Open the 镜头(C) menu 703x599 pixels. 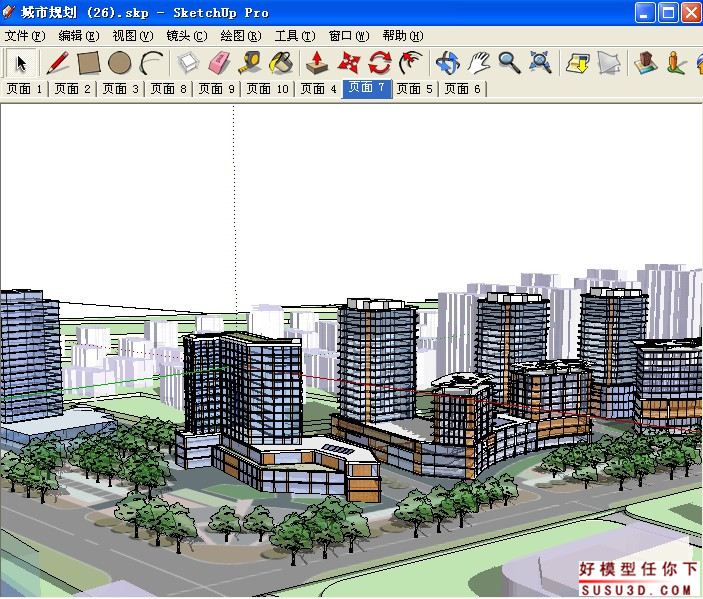point(187,35)
